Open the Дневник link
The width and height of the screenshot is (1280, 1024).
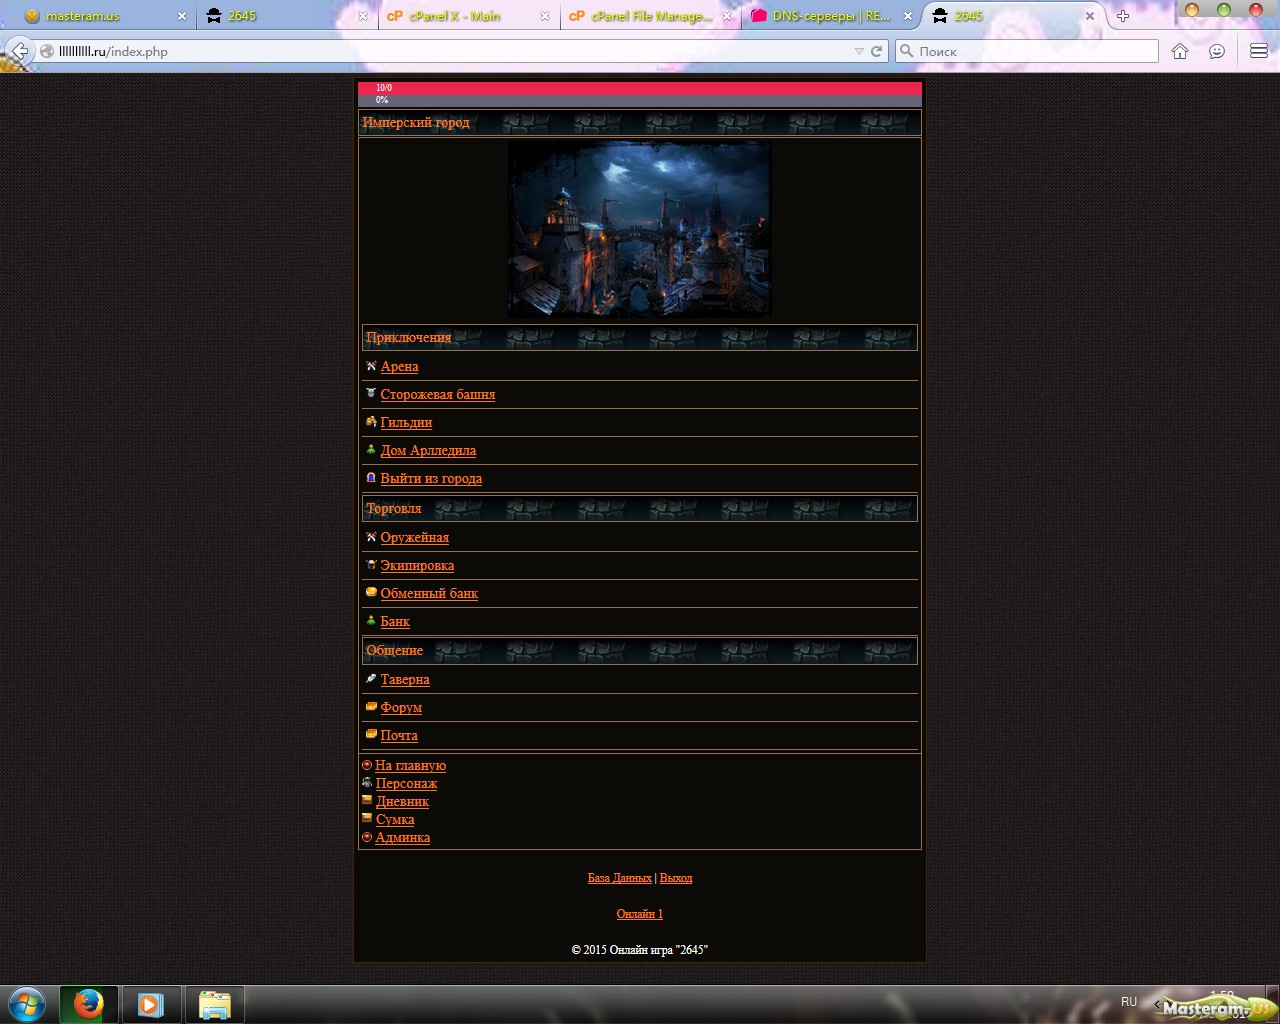click(x=402, y=802)
